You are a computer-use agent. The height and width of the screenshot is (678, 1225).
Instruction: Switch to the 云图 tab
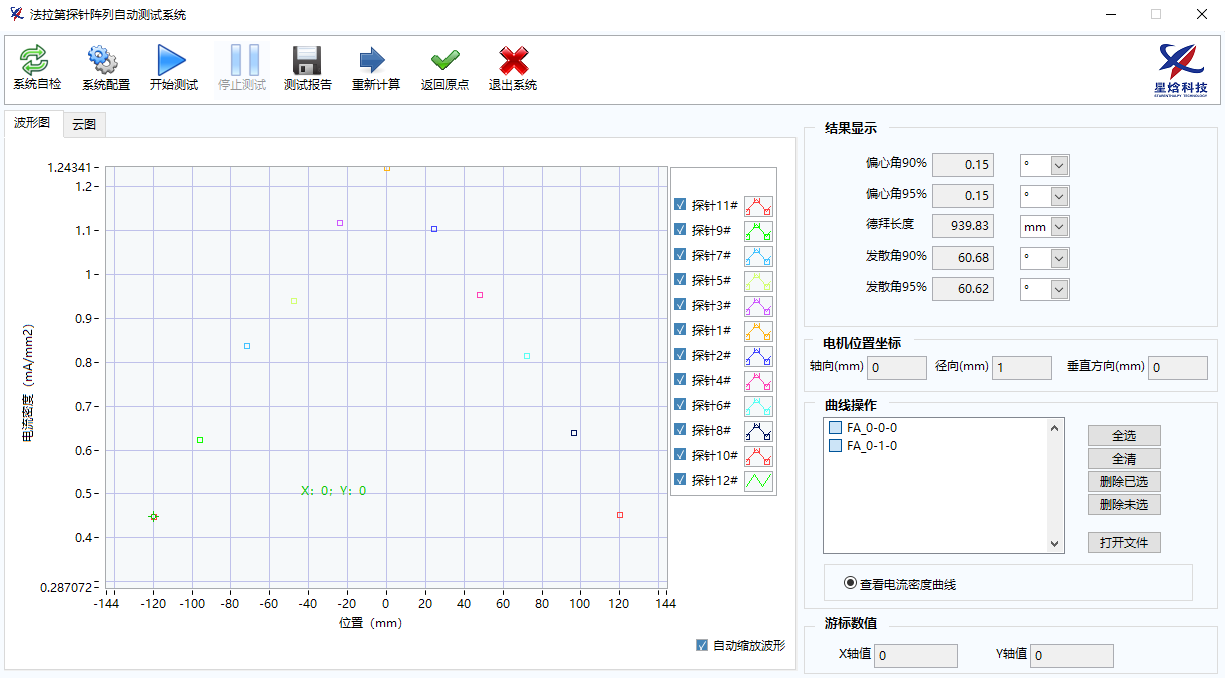[84, 125]
